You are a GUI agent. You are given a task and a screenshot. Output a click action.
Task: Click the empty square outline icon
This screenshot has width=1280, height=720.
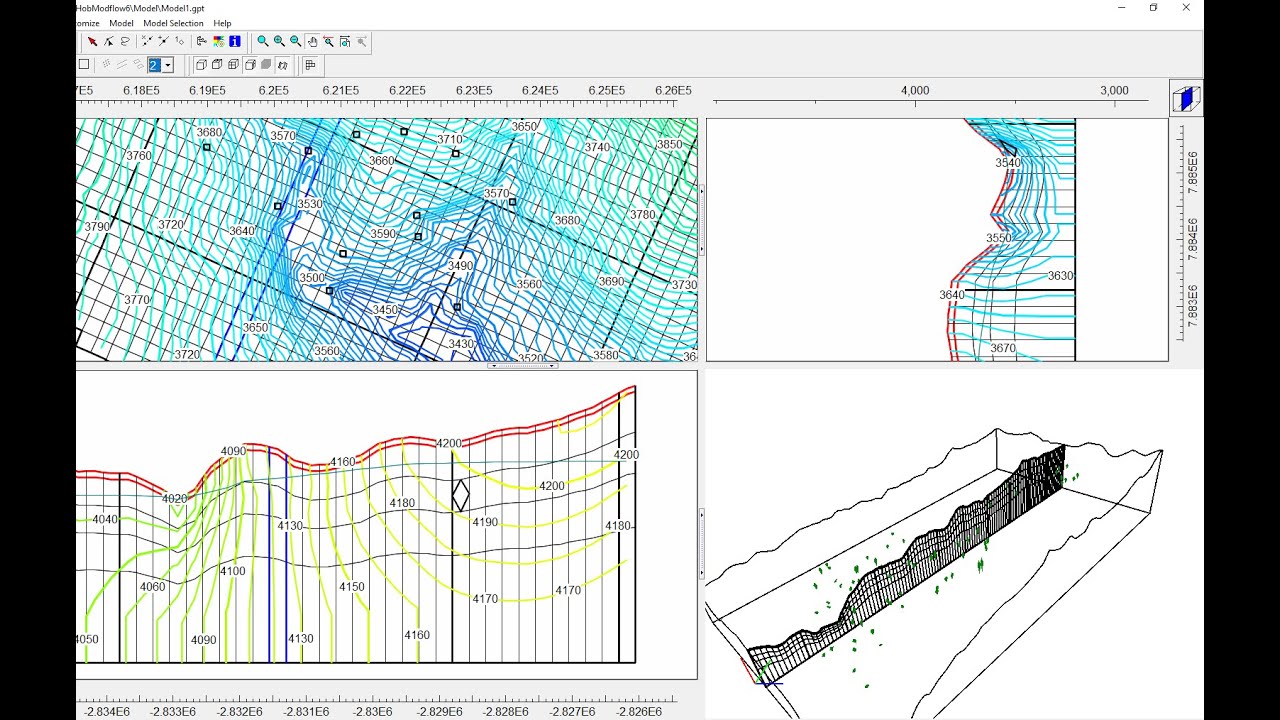(x=84, y=65)
